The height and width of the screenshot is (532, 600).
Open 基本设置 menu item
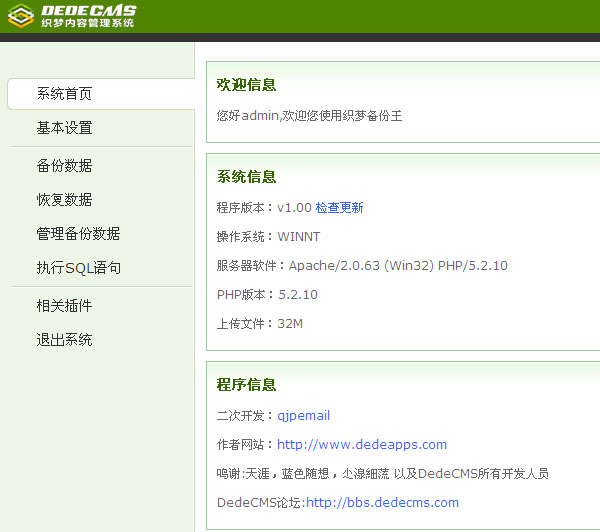coord(64,128)
